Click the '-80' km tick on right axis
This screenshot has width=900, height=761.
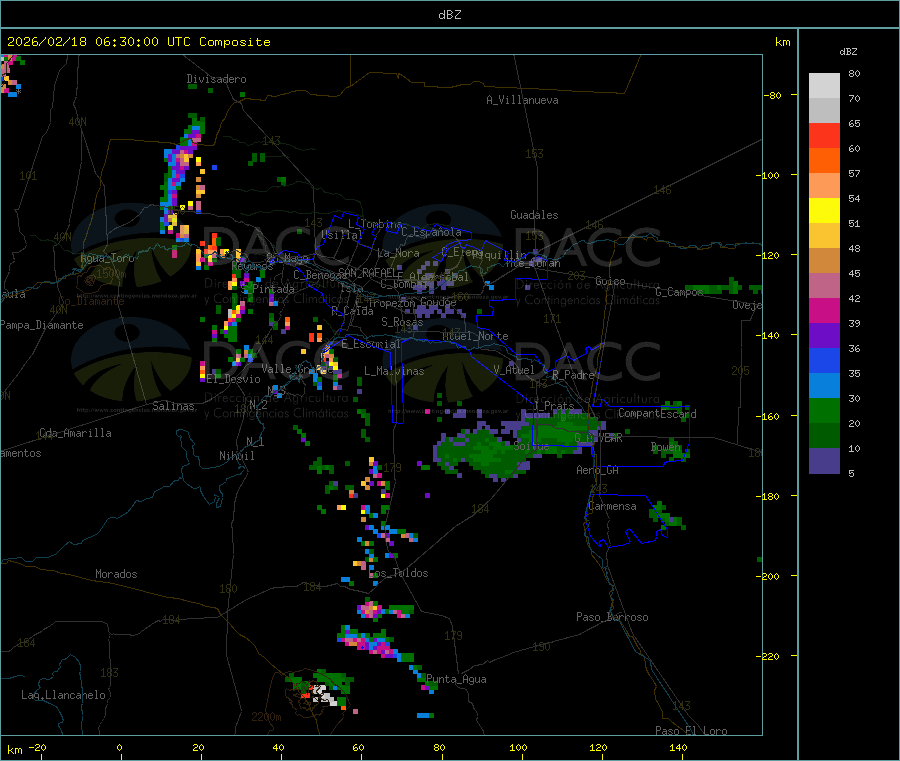point(772,95)
